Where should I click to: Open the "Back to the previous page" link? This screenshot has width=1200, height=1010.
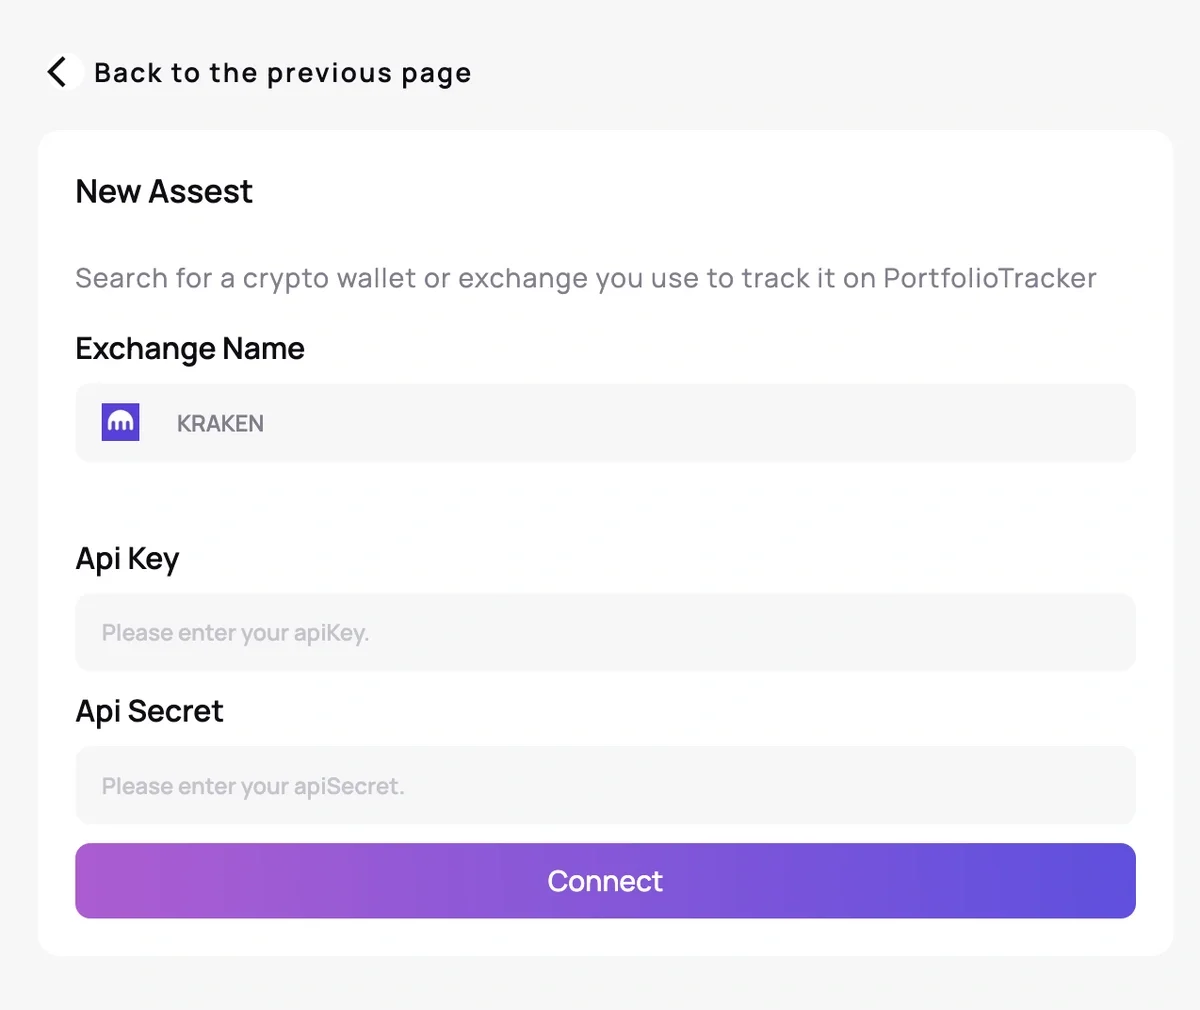tap(282, 73)
